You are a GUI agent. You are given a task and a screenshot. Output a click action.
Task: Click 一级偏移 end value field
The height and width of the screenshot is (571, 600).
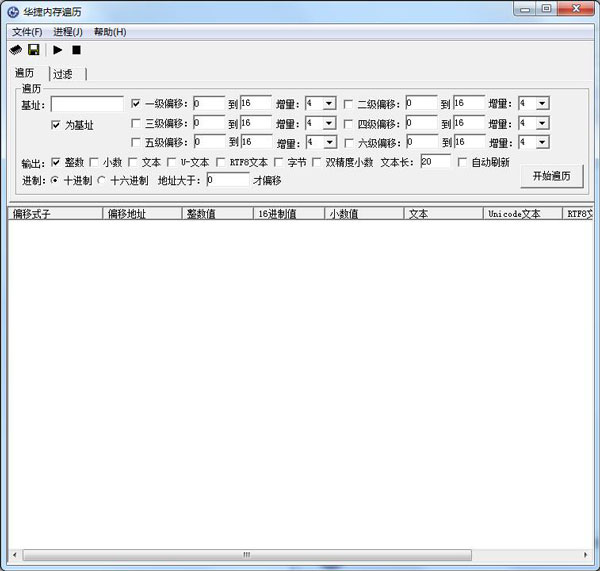(x=256, y=103)
